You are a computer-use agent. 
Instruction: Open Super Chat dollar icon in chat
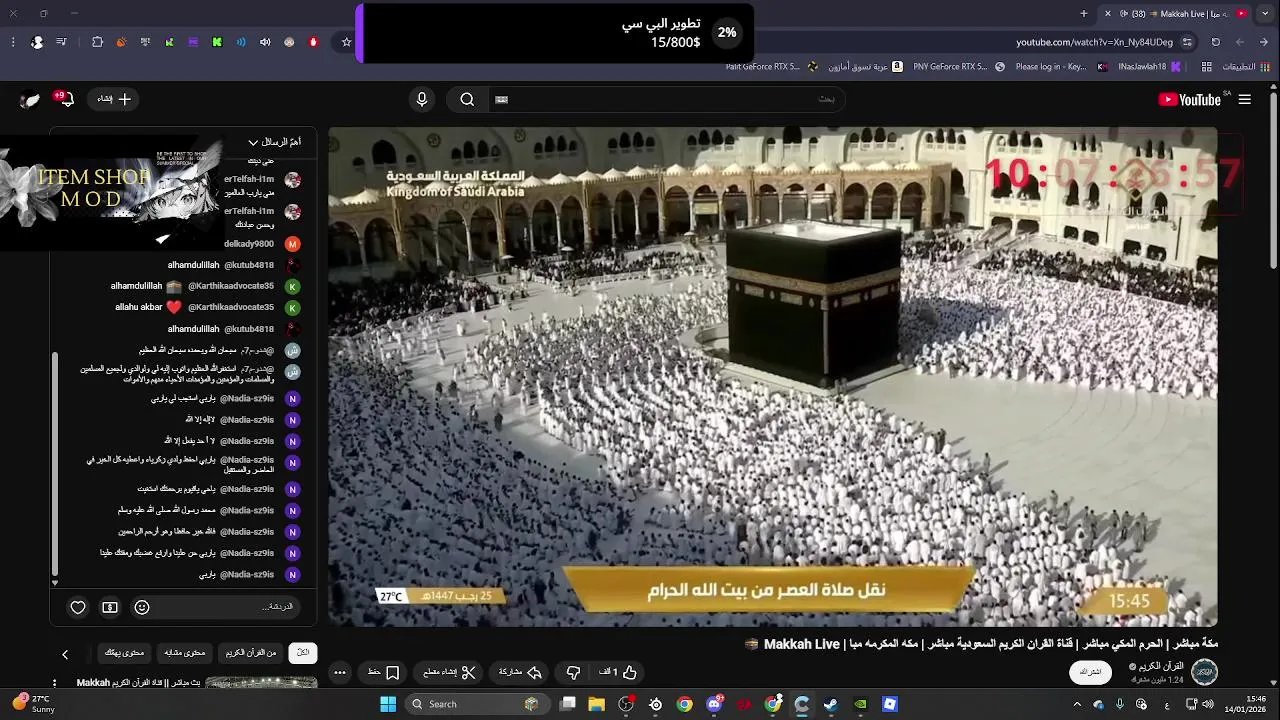[x=110, y=607]
